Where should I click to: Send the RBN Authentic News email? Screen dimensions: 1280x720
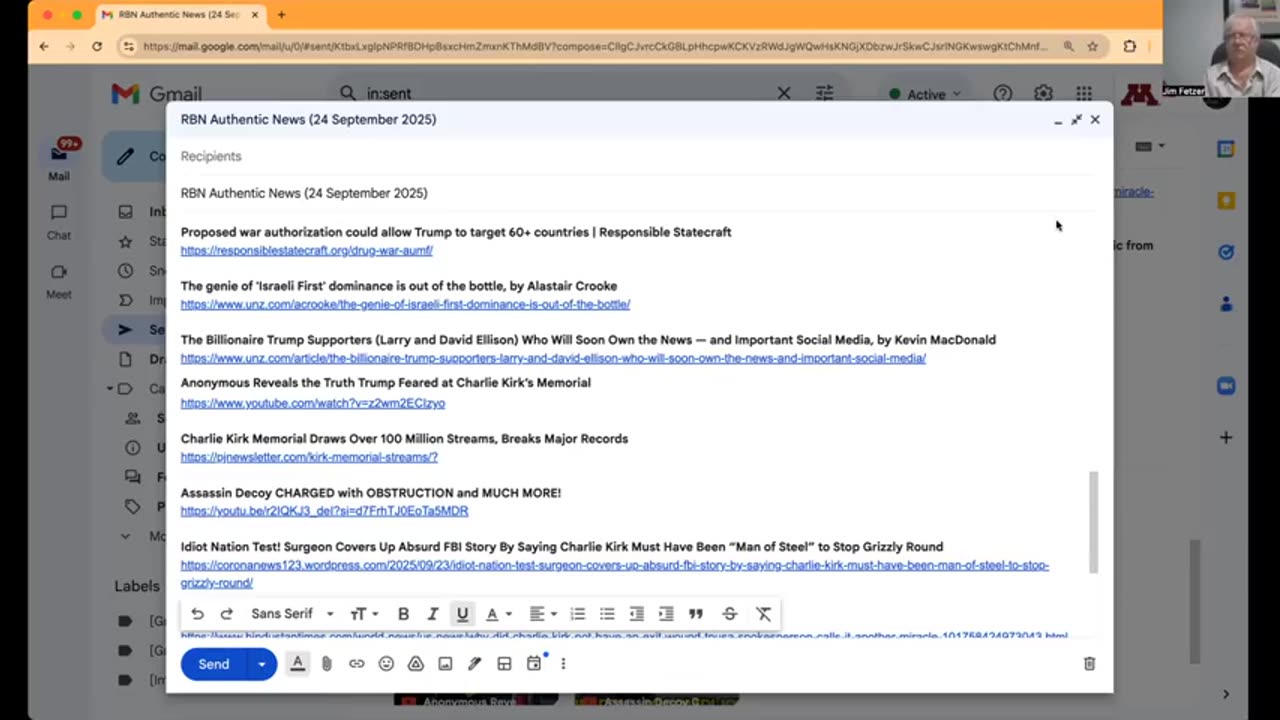coord(213,664)
